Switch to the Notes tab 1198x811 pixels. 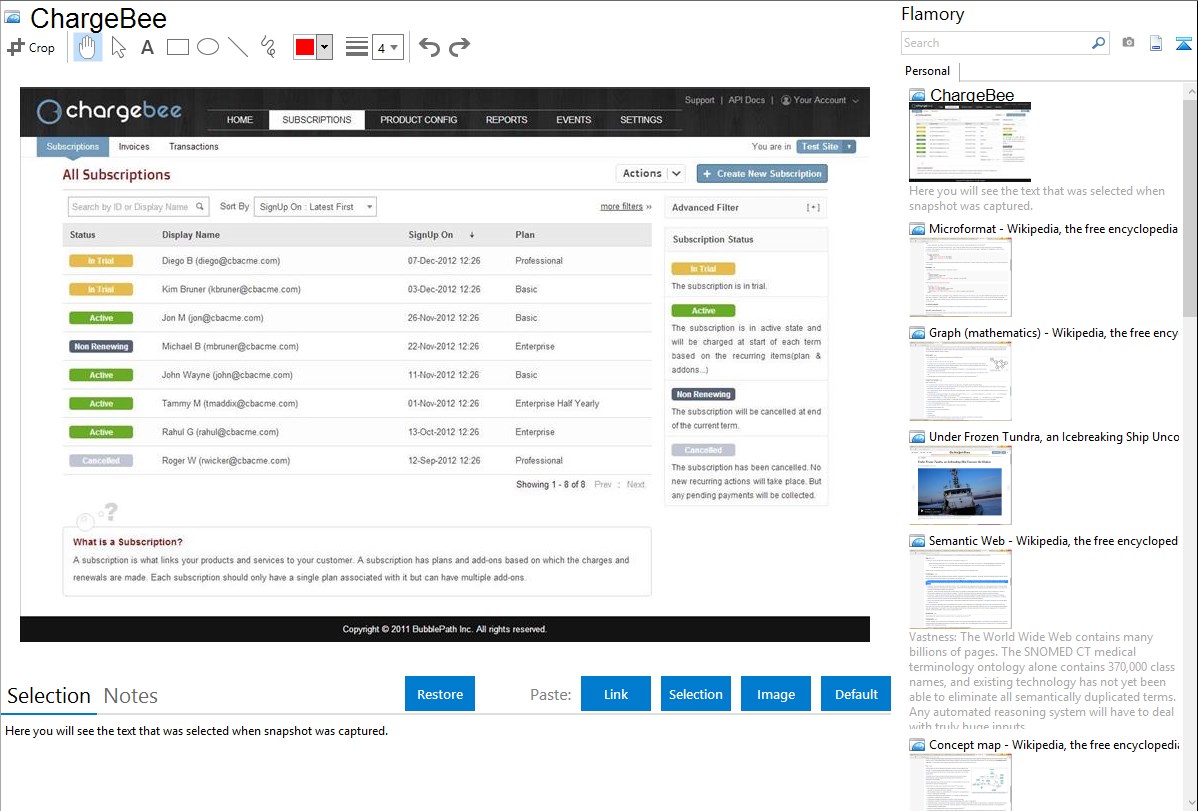[131, 696]
